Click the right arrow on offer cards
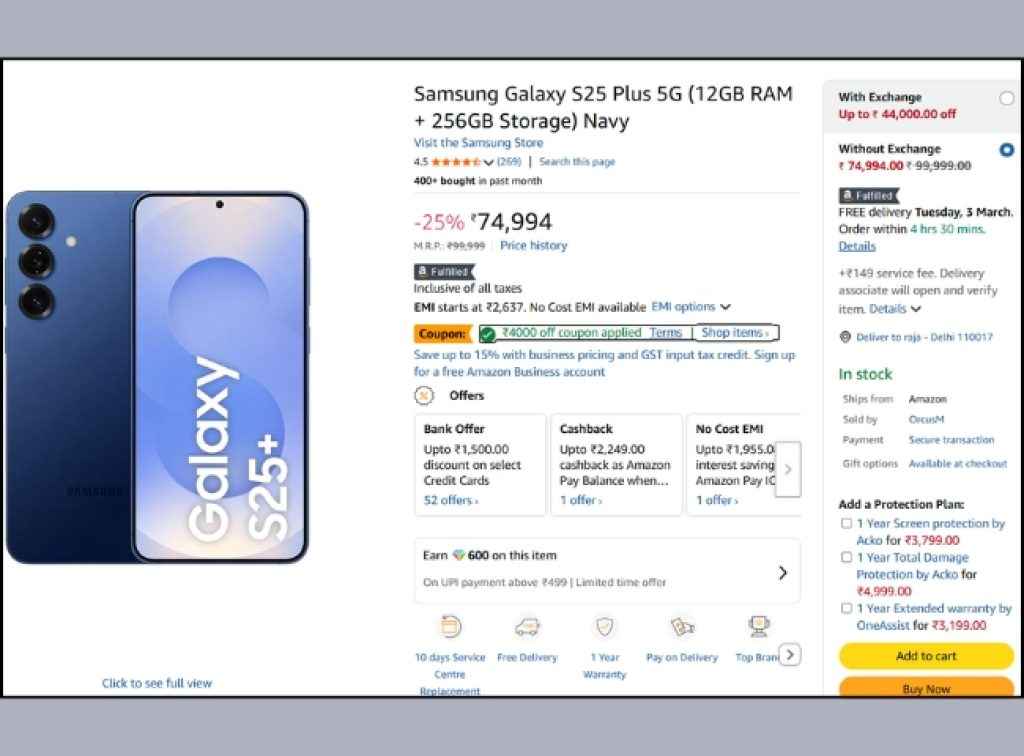The width and height of the screenshot is (1024, 756). [x=788, y=469]
